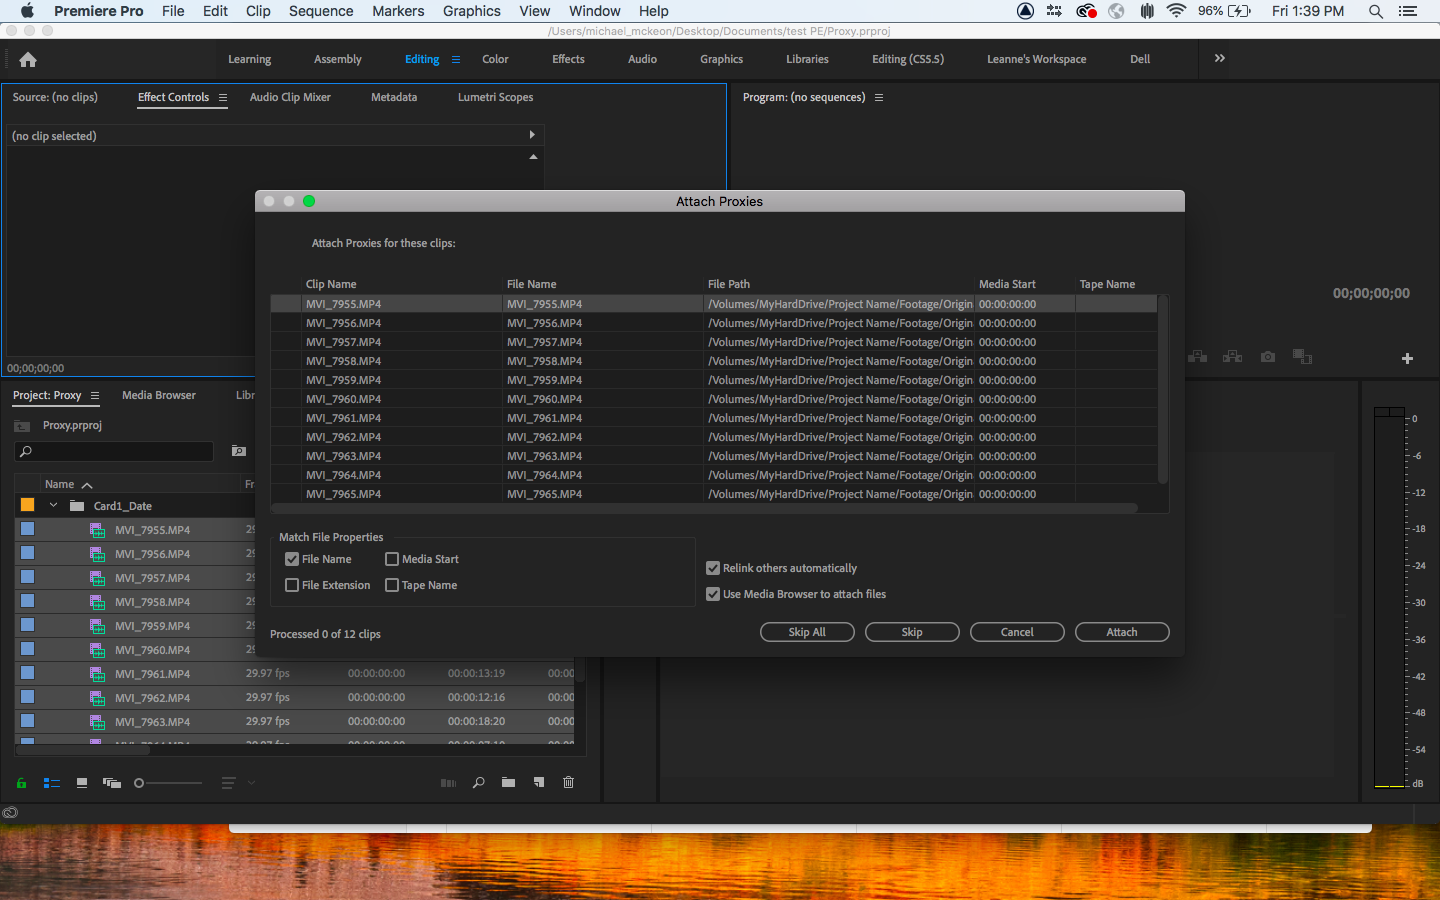
Task: Switch to the Color workspace
Action: coord(495,59)
